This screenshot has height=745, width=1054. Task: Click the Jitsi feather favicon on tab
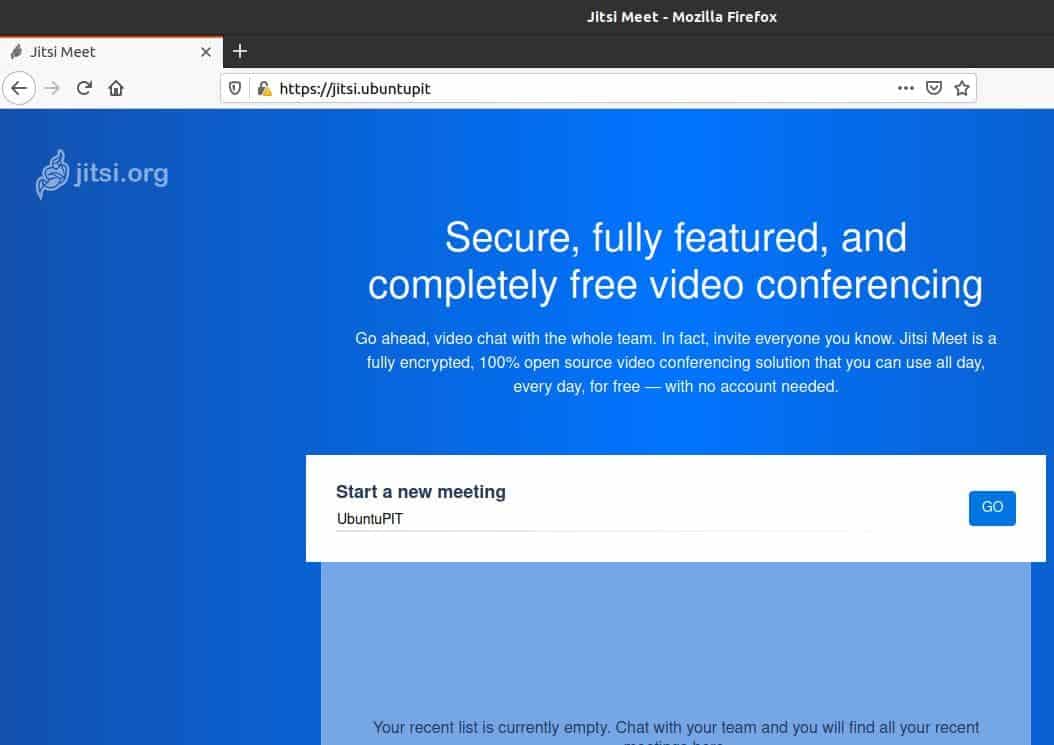[17, 52]
